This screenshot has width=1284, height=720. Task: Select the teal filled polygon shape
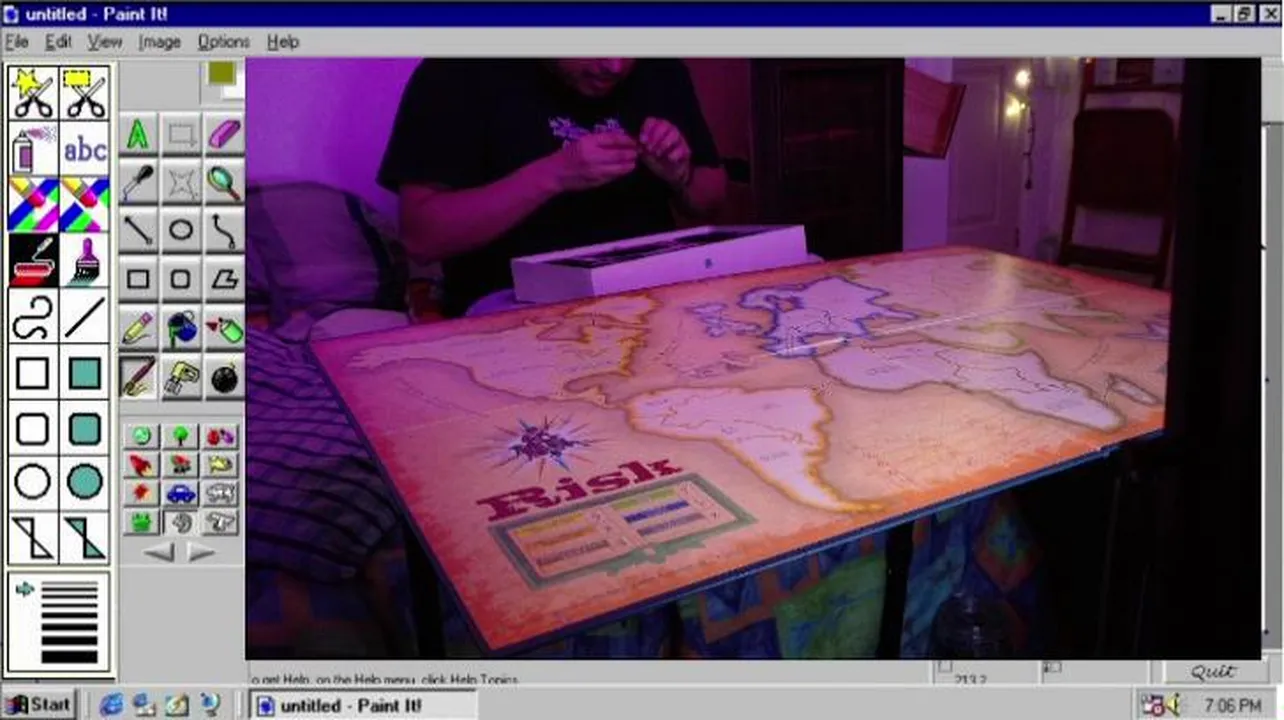85,537
